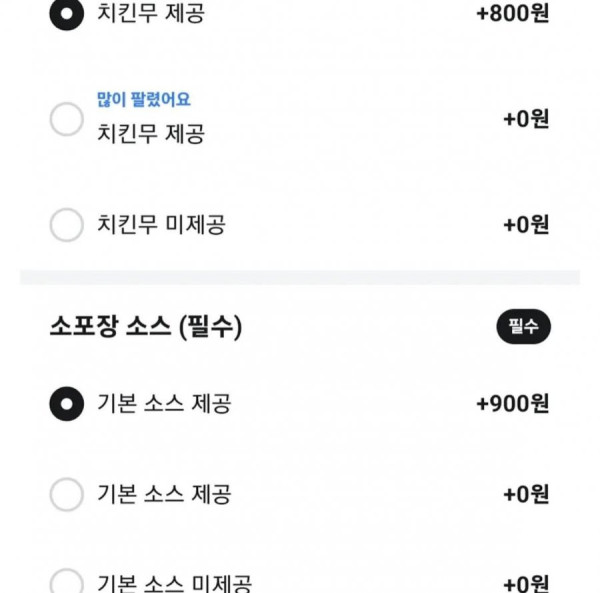Image resolution: width=600 pixels, height=593 pixels.
Task: Select the radio circle for 기본 소스 제공 +900원
Action: [x=67, y=404]
